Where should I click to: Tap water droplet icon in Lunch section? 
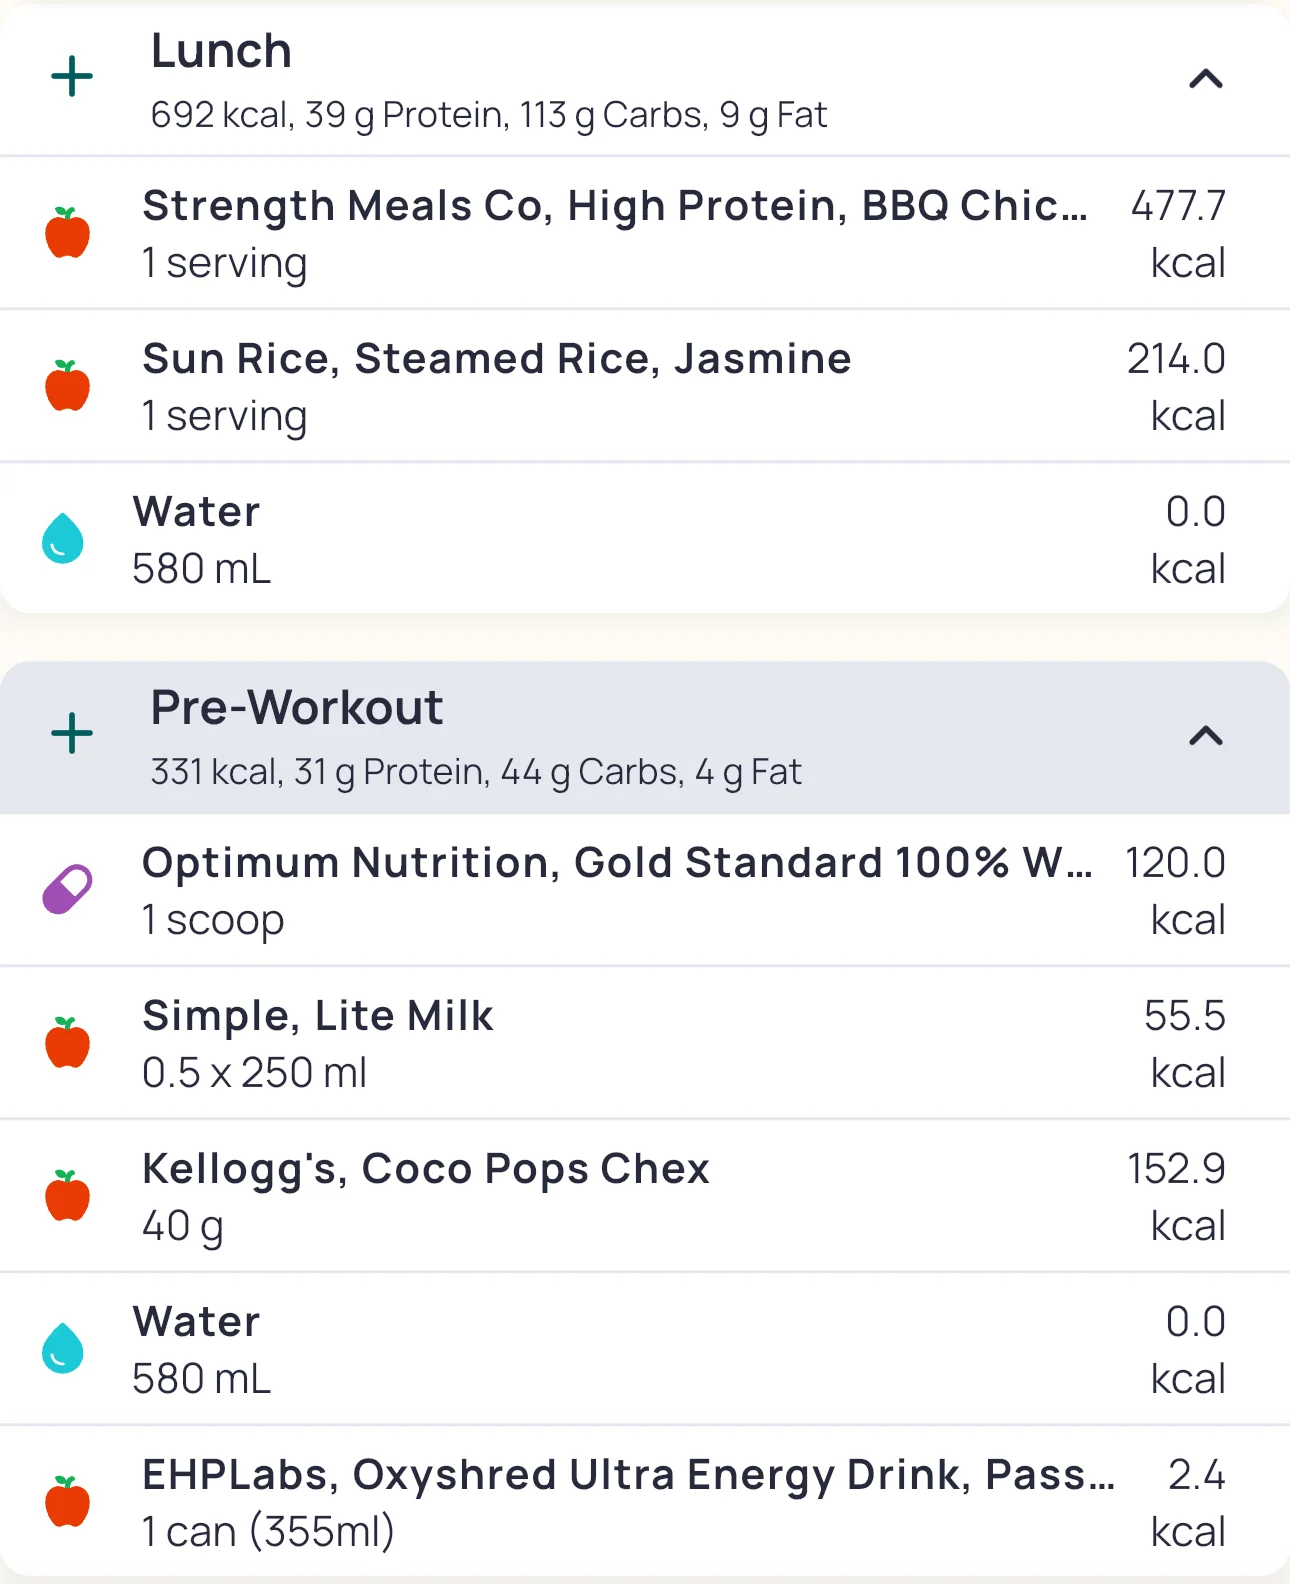click(63, 539)
